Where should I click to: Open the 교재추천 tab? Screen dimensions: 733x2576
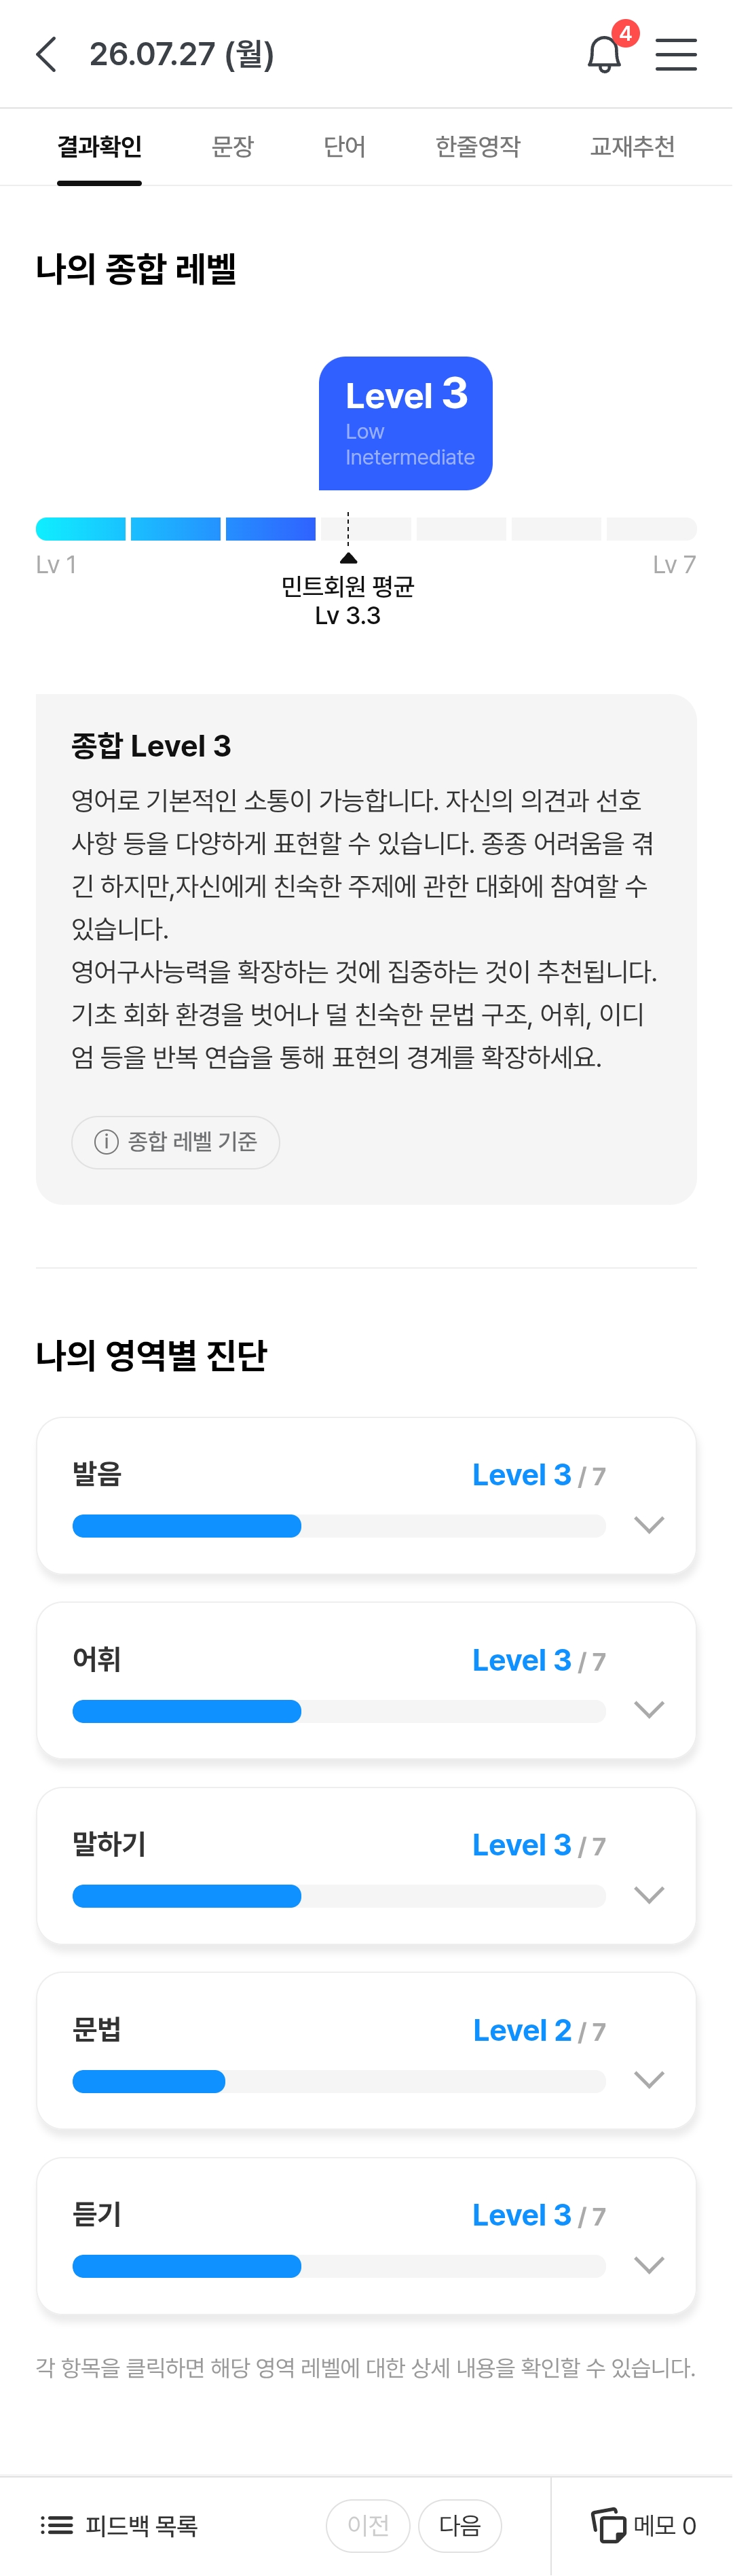pos(632,147)
